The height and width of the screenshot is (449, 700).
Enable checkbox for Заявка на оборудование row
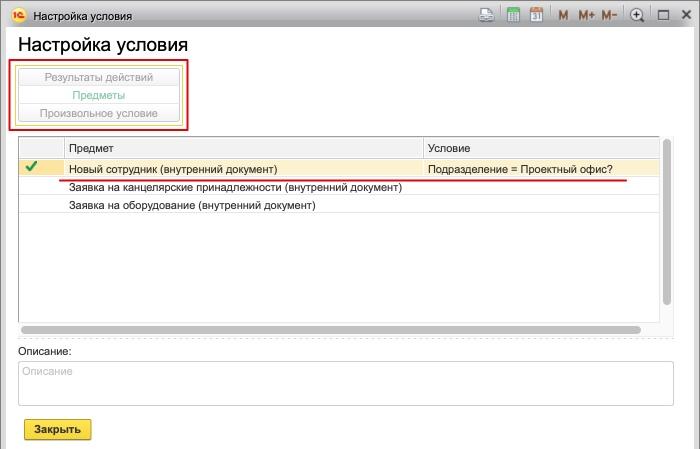coord(32,205)
